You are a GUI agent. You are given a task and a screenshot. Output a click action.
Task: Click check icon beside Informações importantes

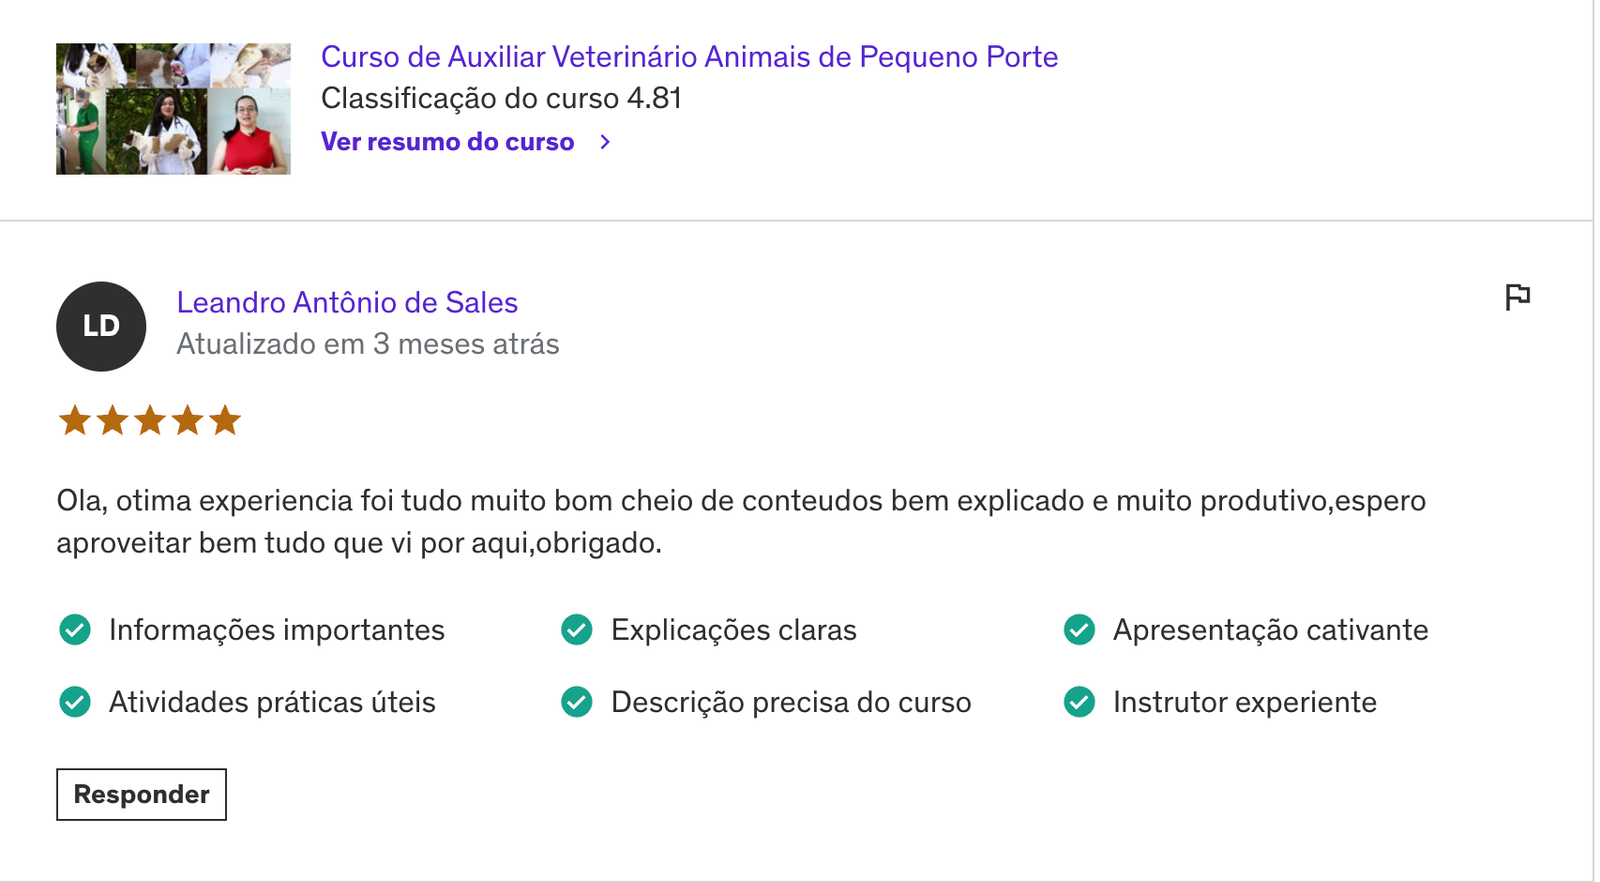pyautogui.click(x=75, y=630)
